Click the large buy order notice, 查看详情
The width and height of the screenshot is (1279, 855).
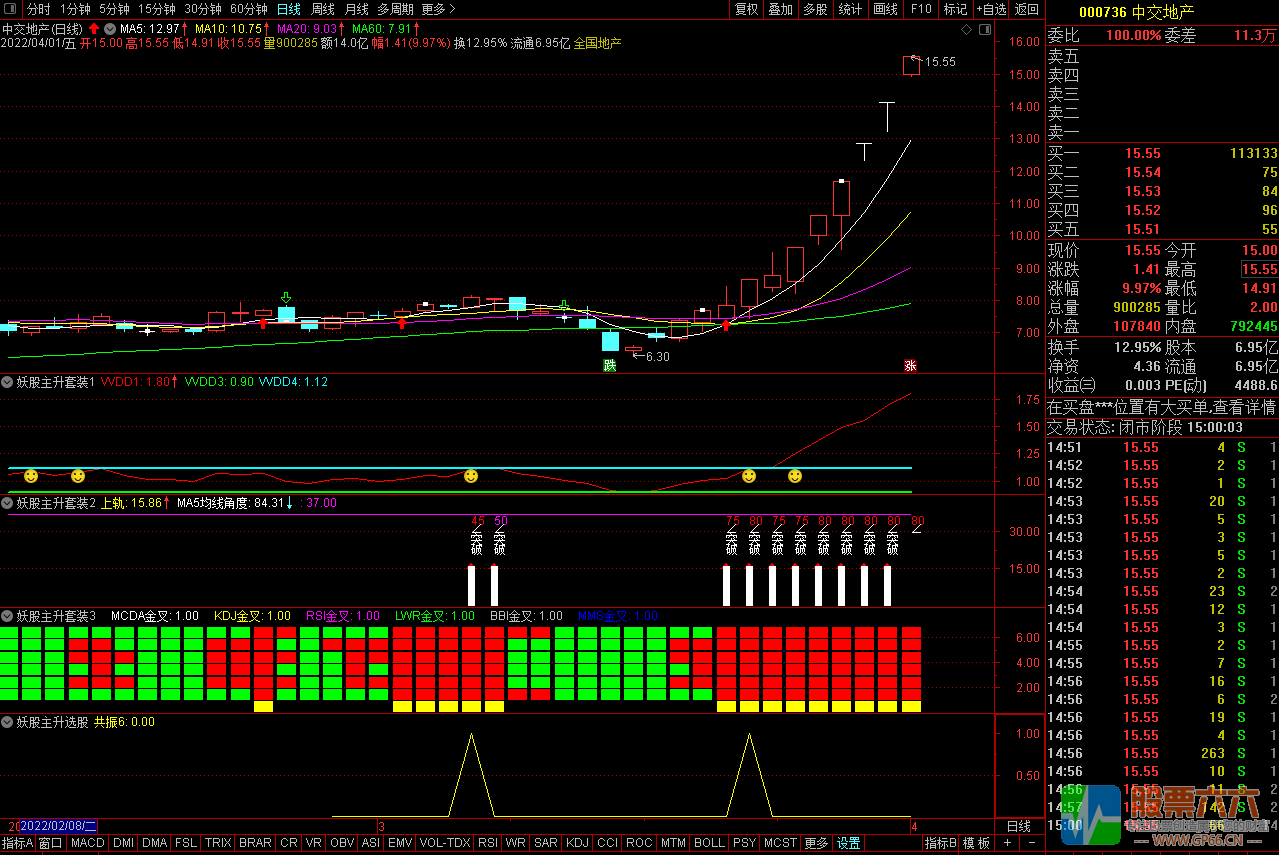[1161, 407]
